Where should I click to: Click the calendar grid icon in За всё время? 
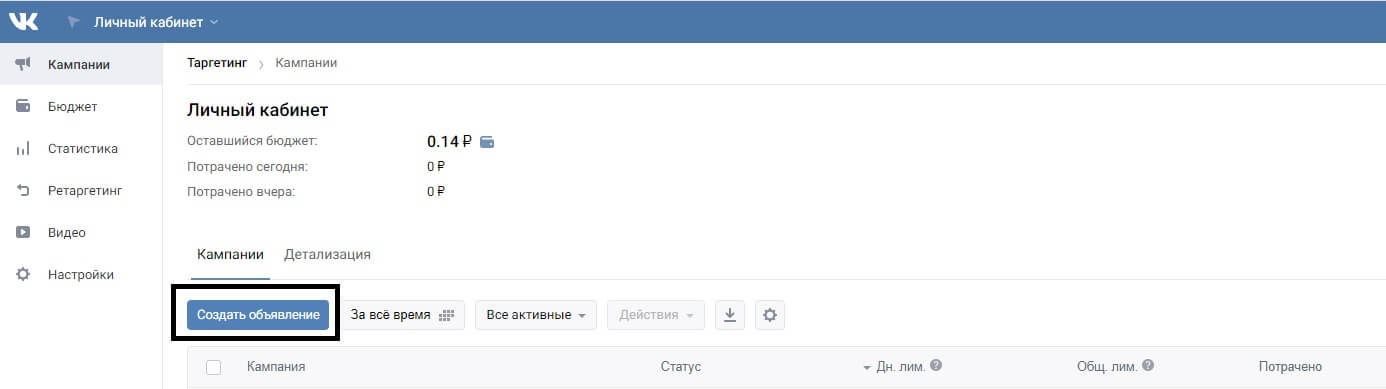tap(446, 315)
